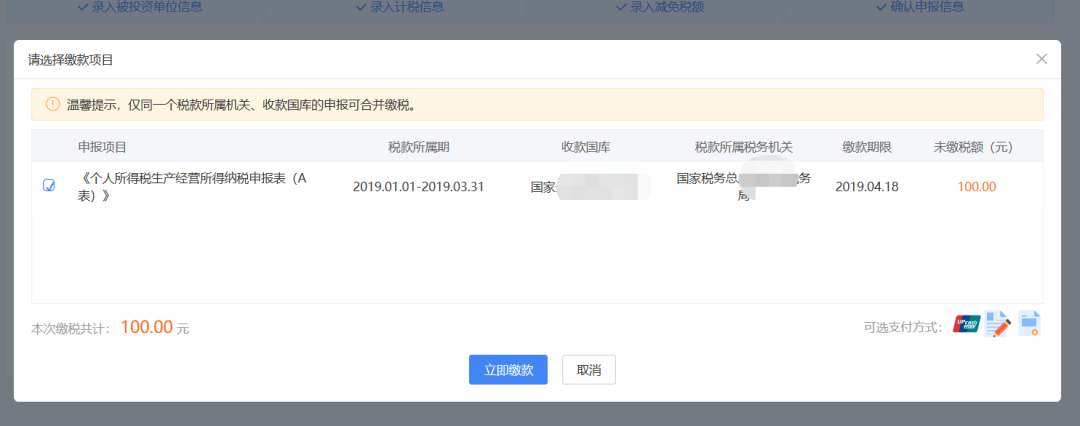
Task: Click the 税款所属期 column header
Action: pyautogui.click(x=418, y=147)
